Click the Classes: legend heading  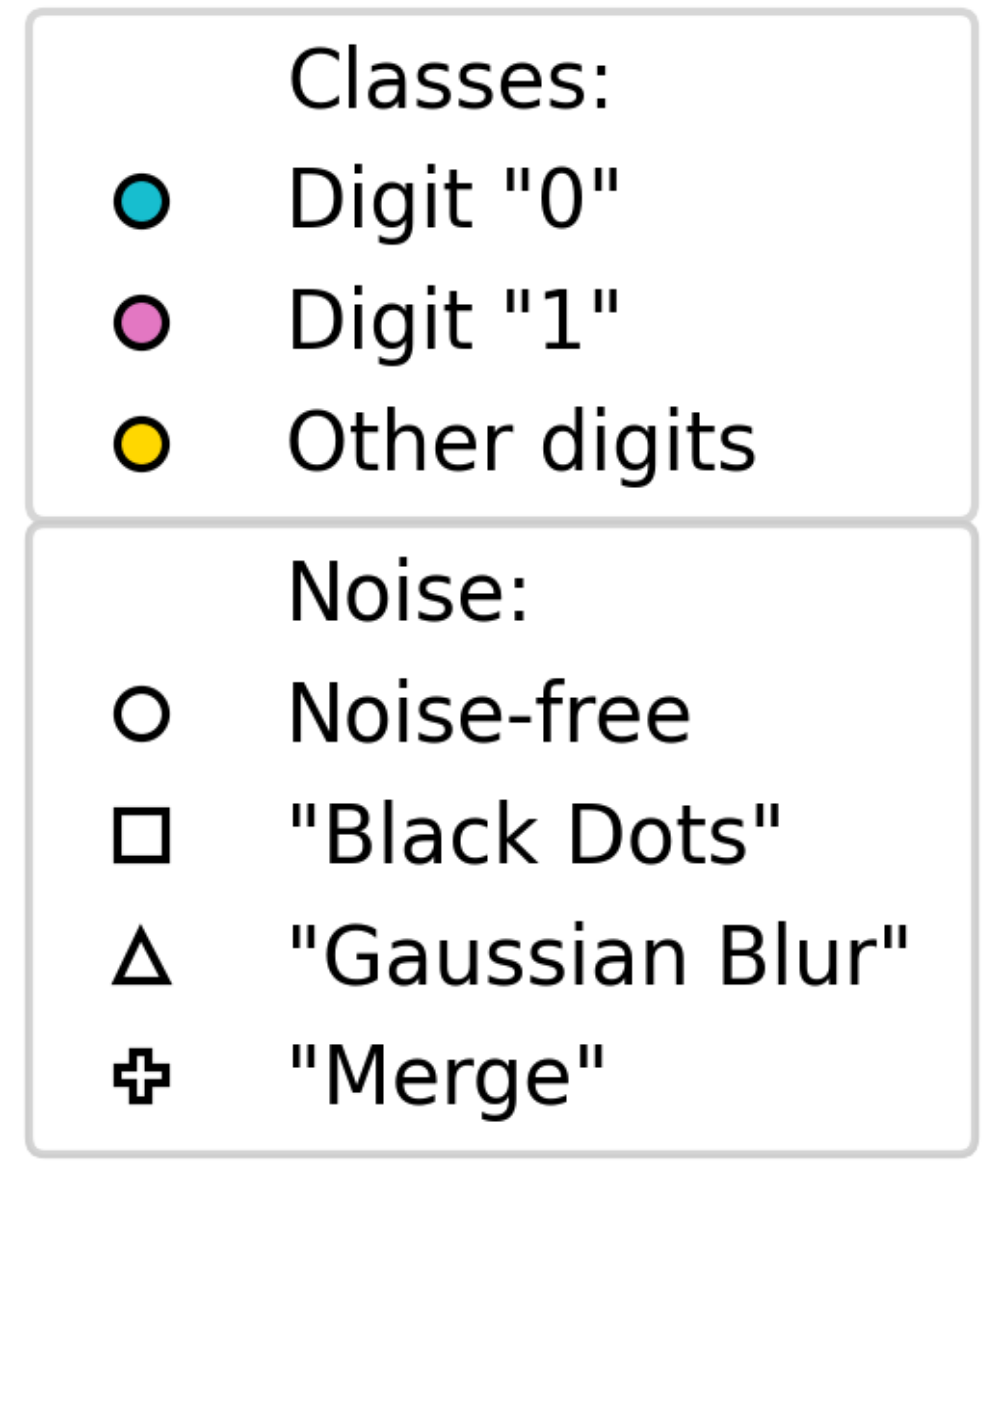coord(449,80)
